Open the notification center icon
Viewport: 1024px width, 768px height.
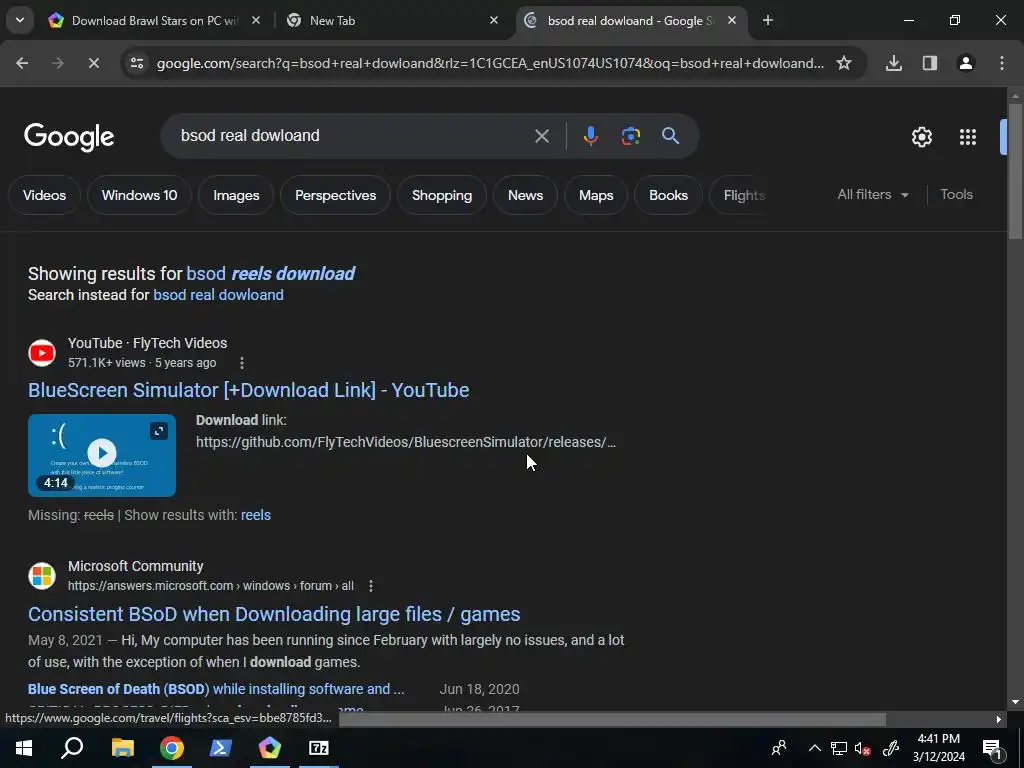tap(992, 748)
